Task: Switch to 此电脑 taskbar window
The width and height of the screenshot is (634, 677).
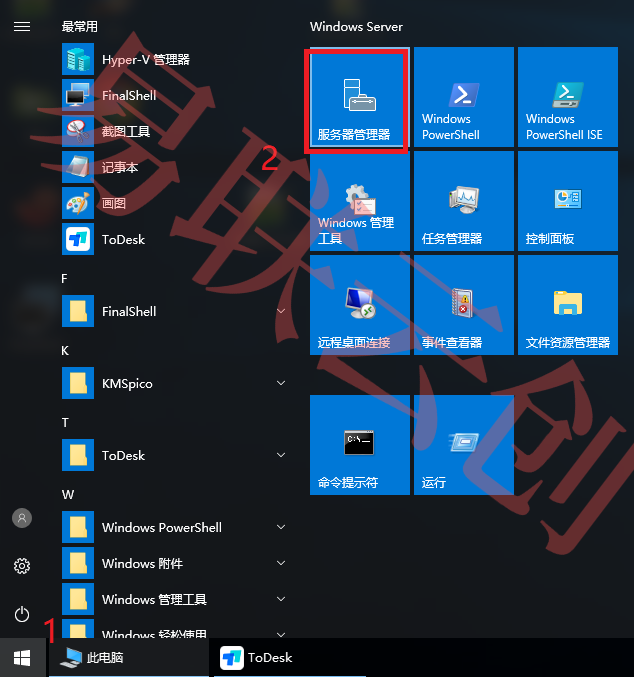Action: coord(129,658)
